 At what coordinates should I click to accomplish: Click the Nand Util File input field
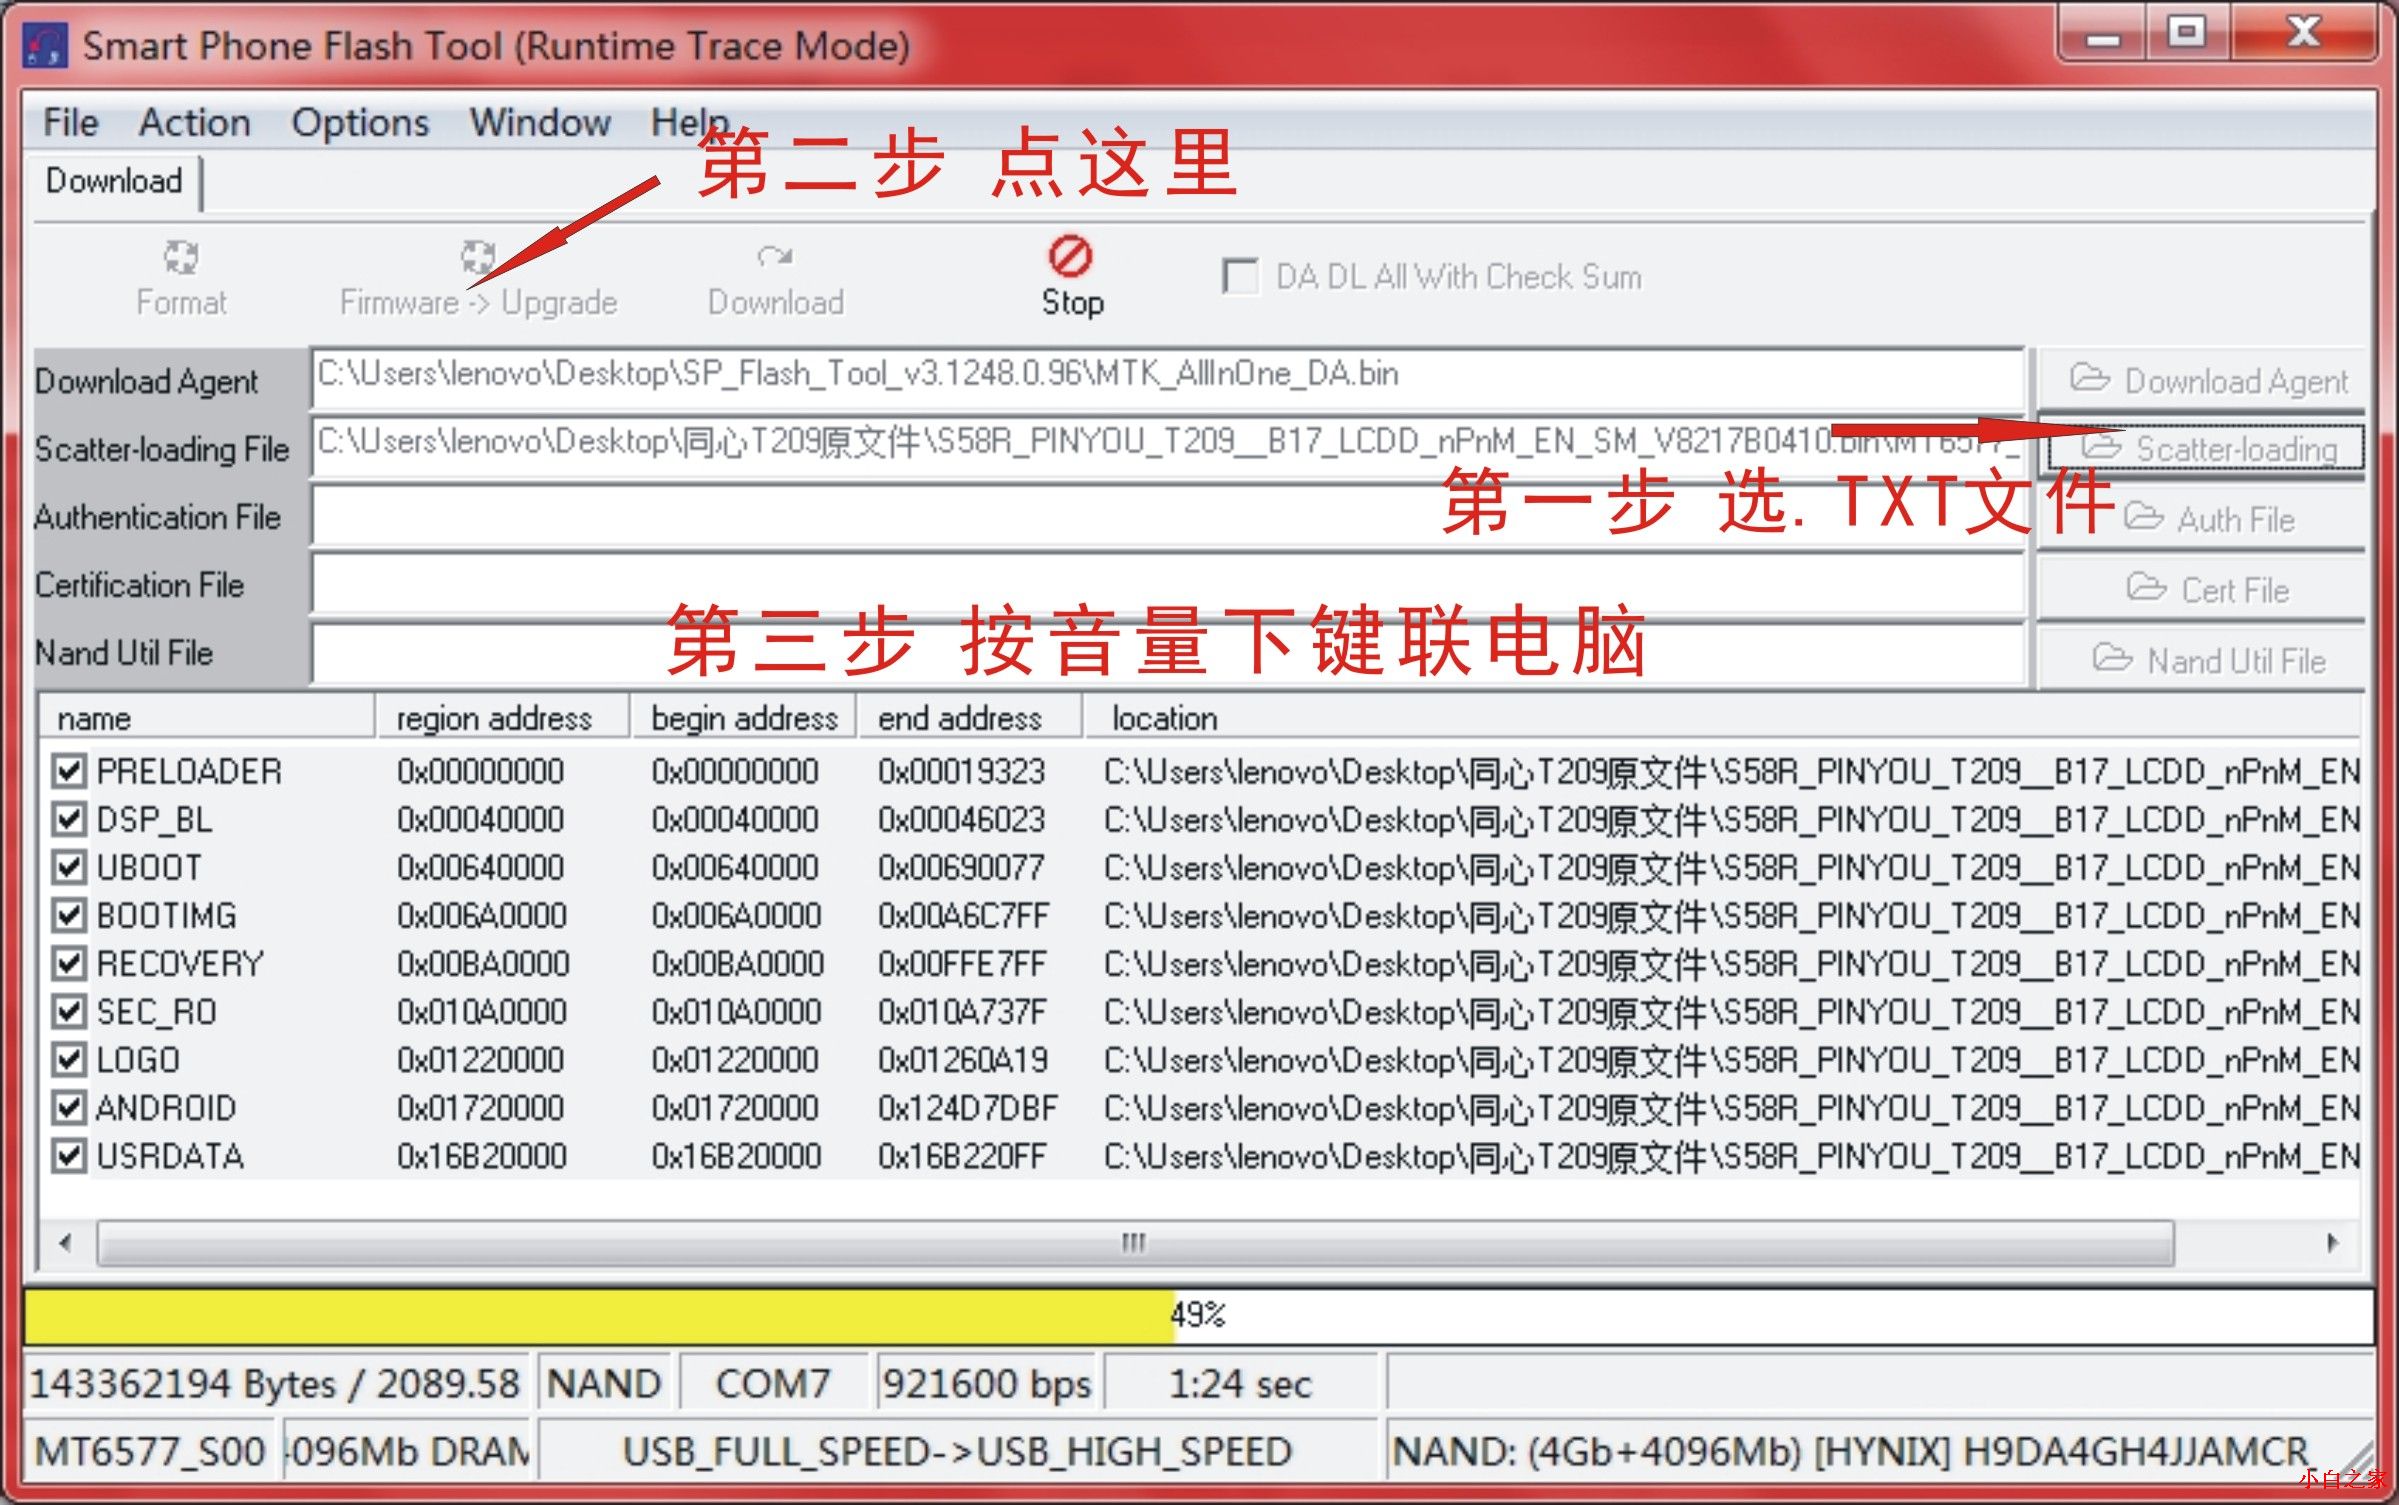[x=1167, y=652]
